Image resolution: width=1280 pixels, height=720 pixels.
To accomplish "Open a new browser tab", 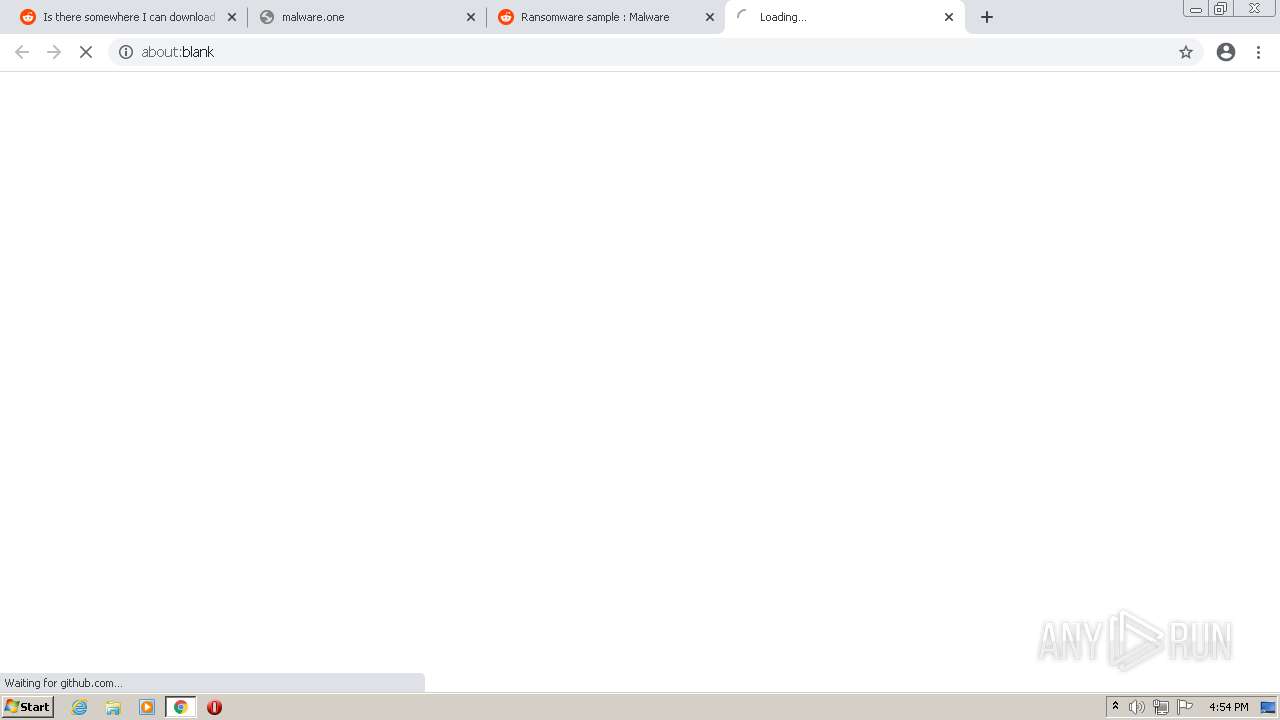I will pyautogui.click(x=987, y=17).
